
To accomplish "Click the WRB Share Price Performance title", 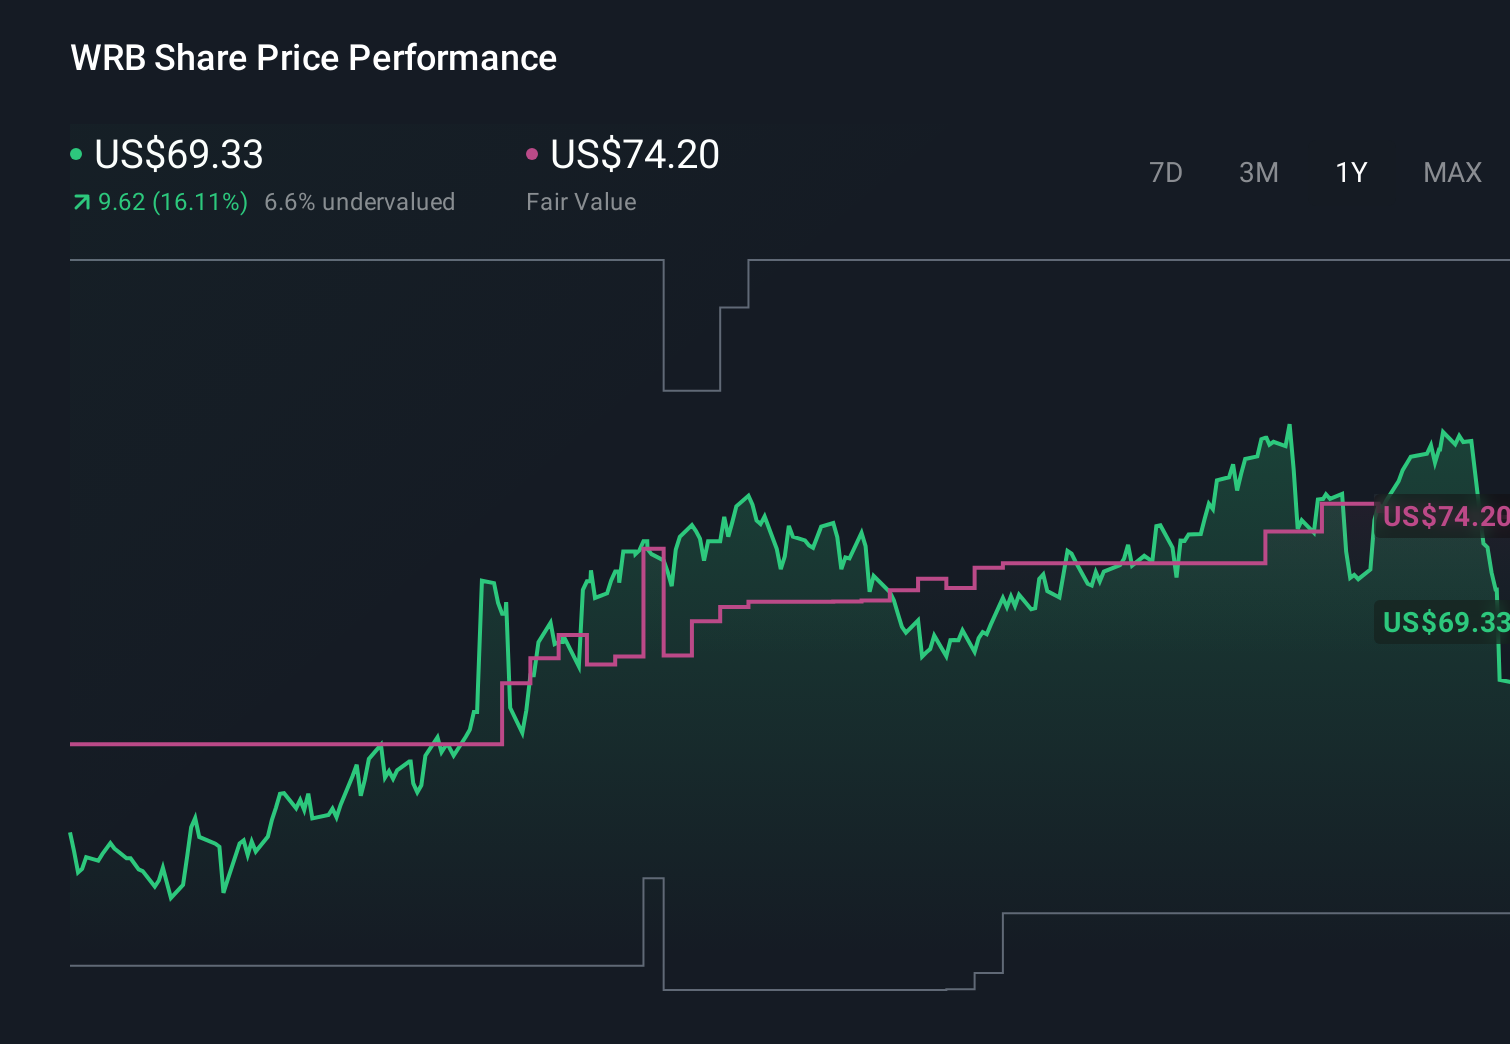I will 312,57.
